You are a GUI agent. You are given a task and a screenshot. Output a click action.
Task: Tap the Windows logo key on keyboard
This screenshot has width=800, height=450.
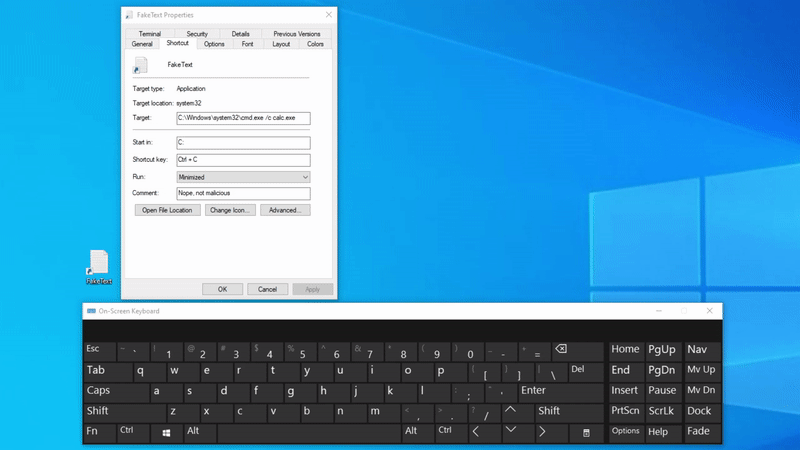pyautogui.click(x=166, y=433)
